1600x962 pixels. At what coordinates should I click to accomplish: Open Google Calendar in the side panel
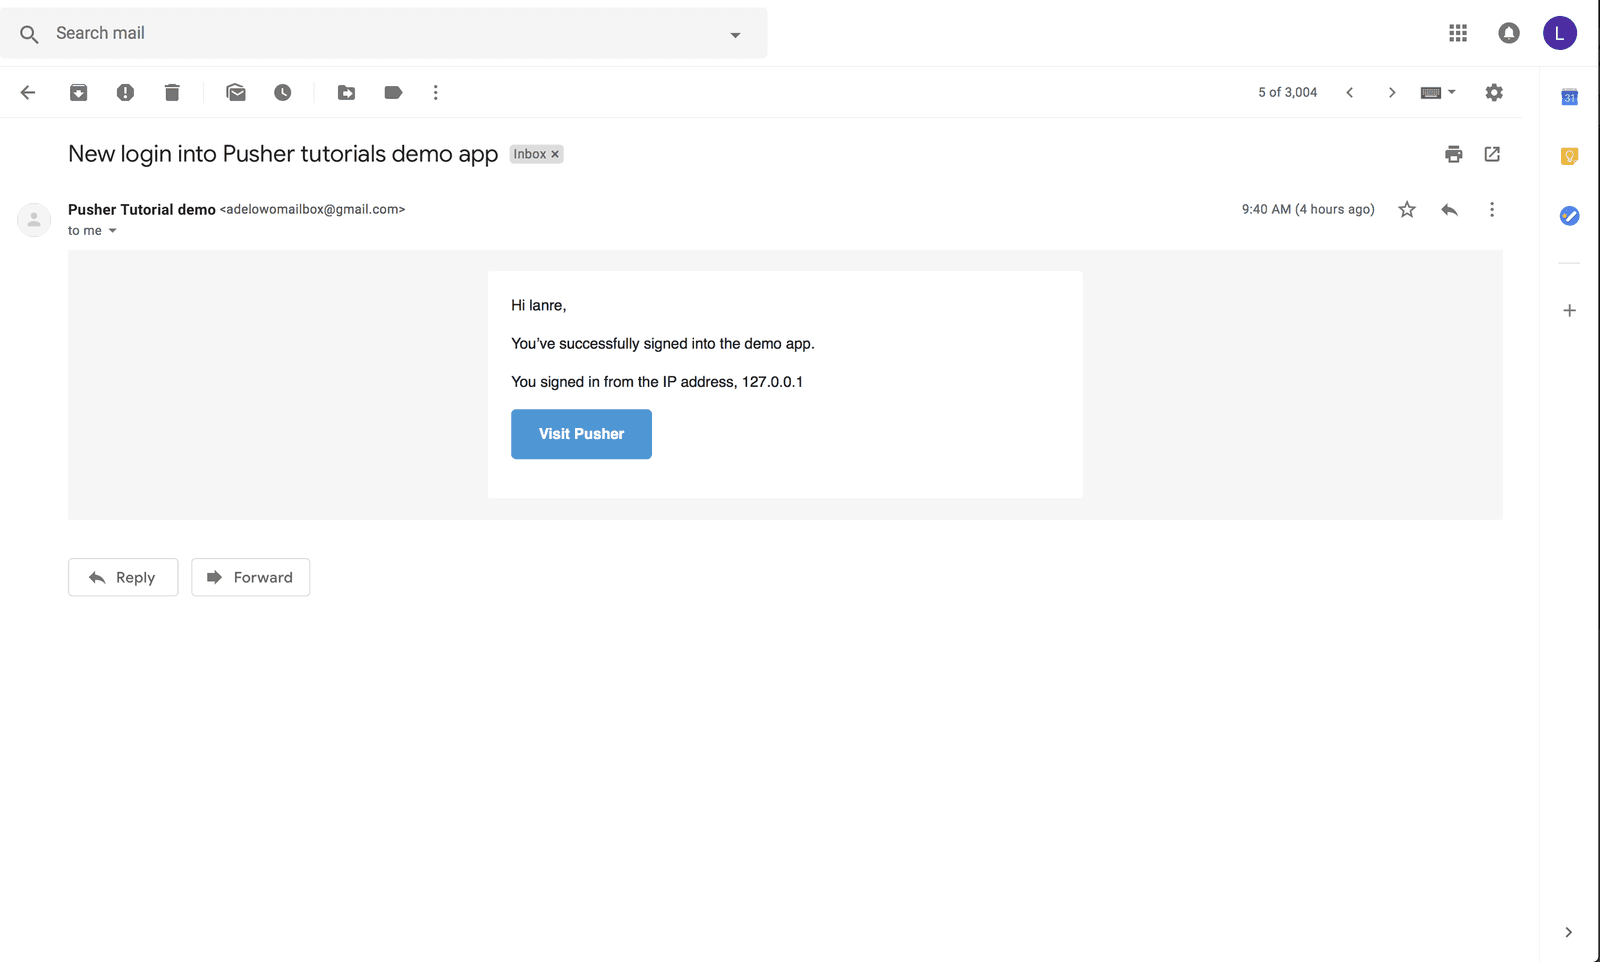coord(1568,96)
